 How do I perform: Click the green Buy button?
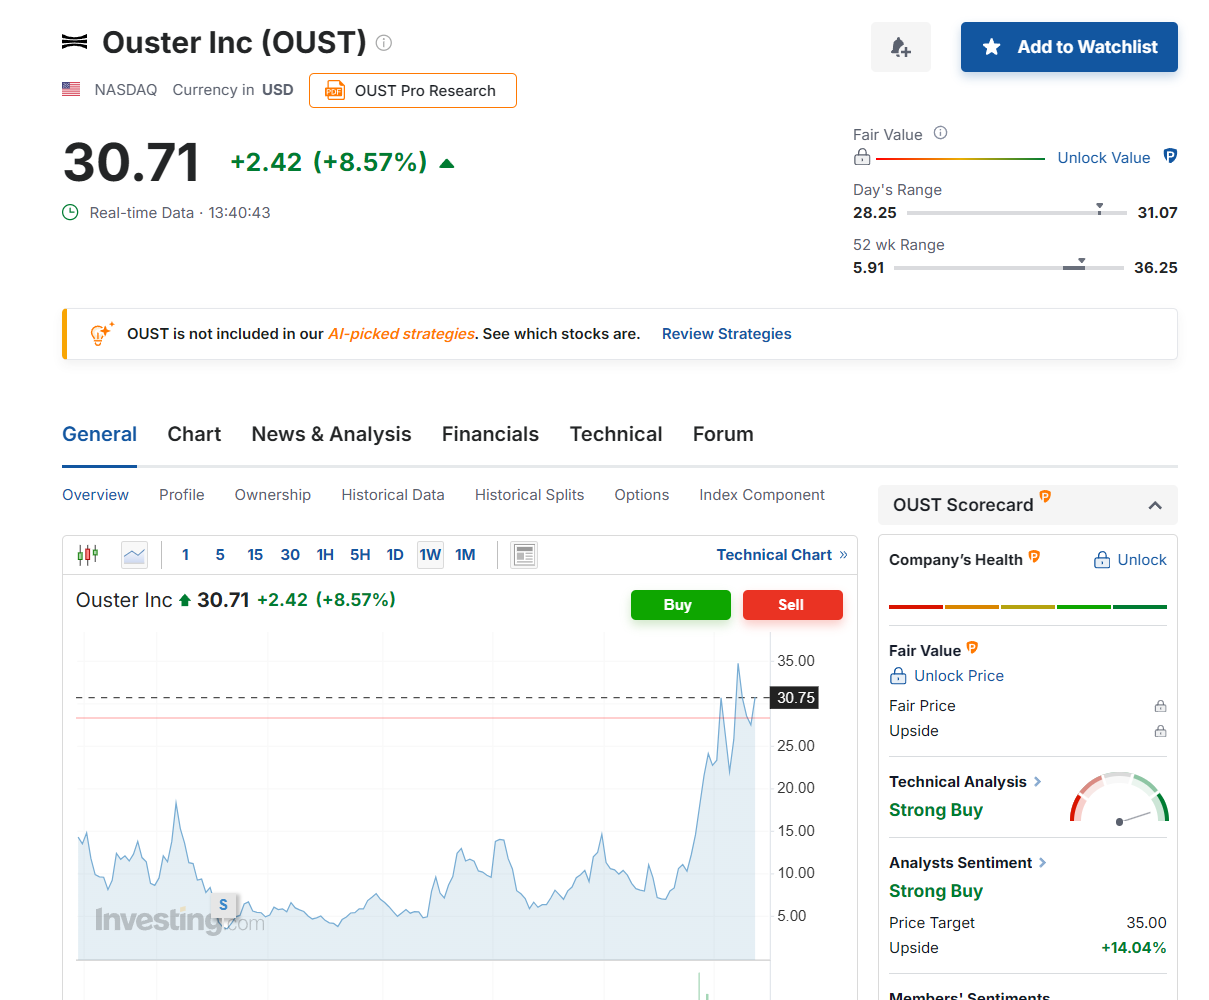click(681, 605)
